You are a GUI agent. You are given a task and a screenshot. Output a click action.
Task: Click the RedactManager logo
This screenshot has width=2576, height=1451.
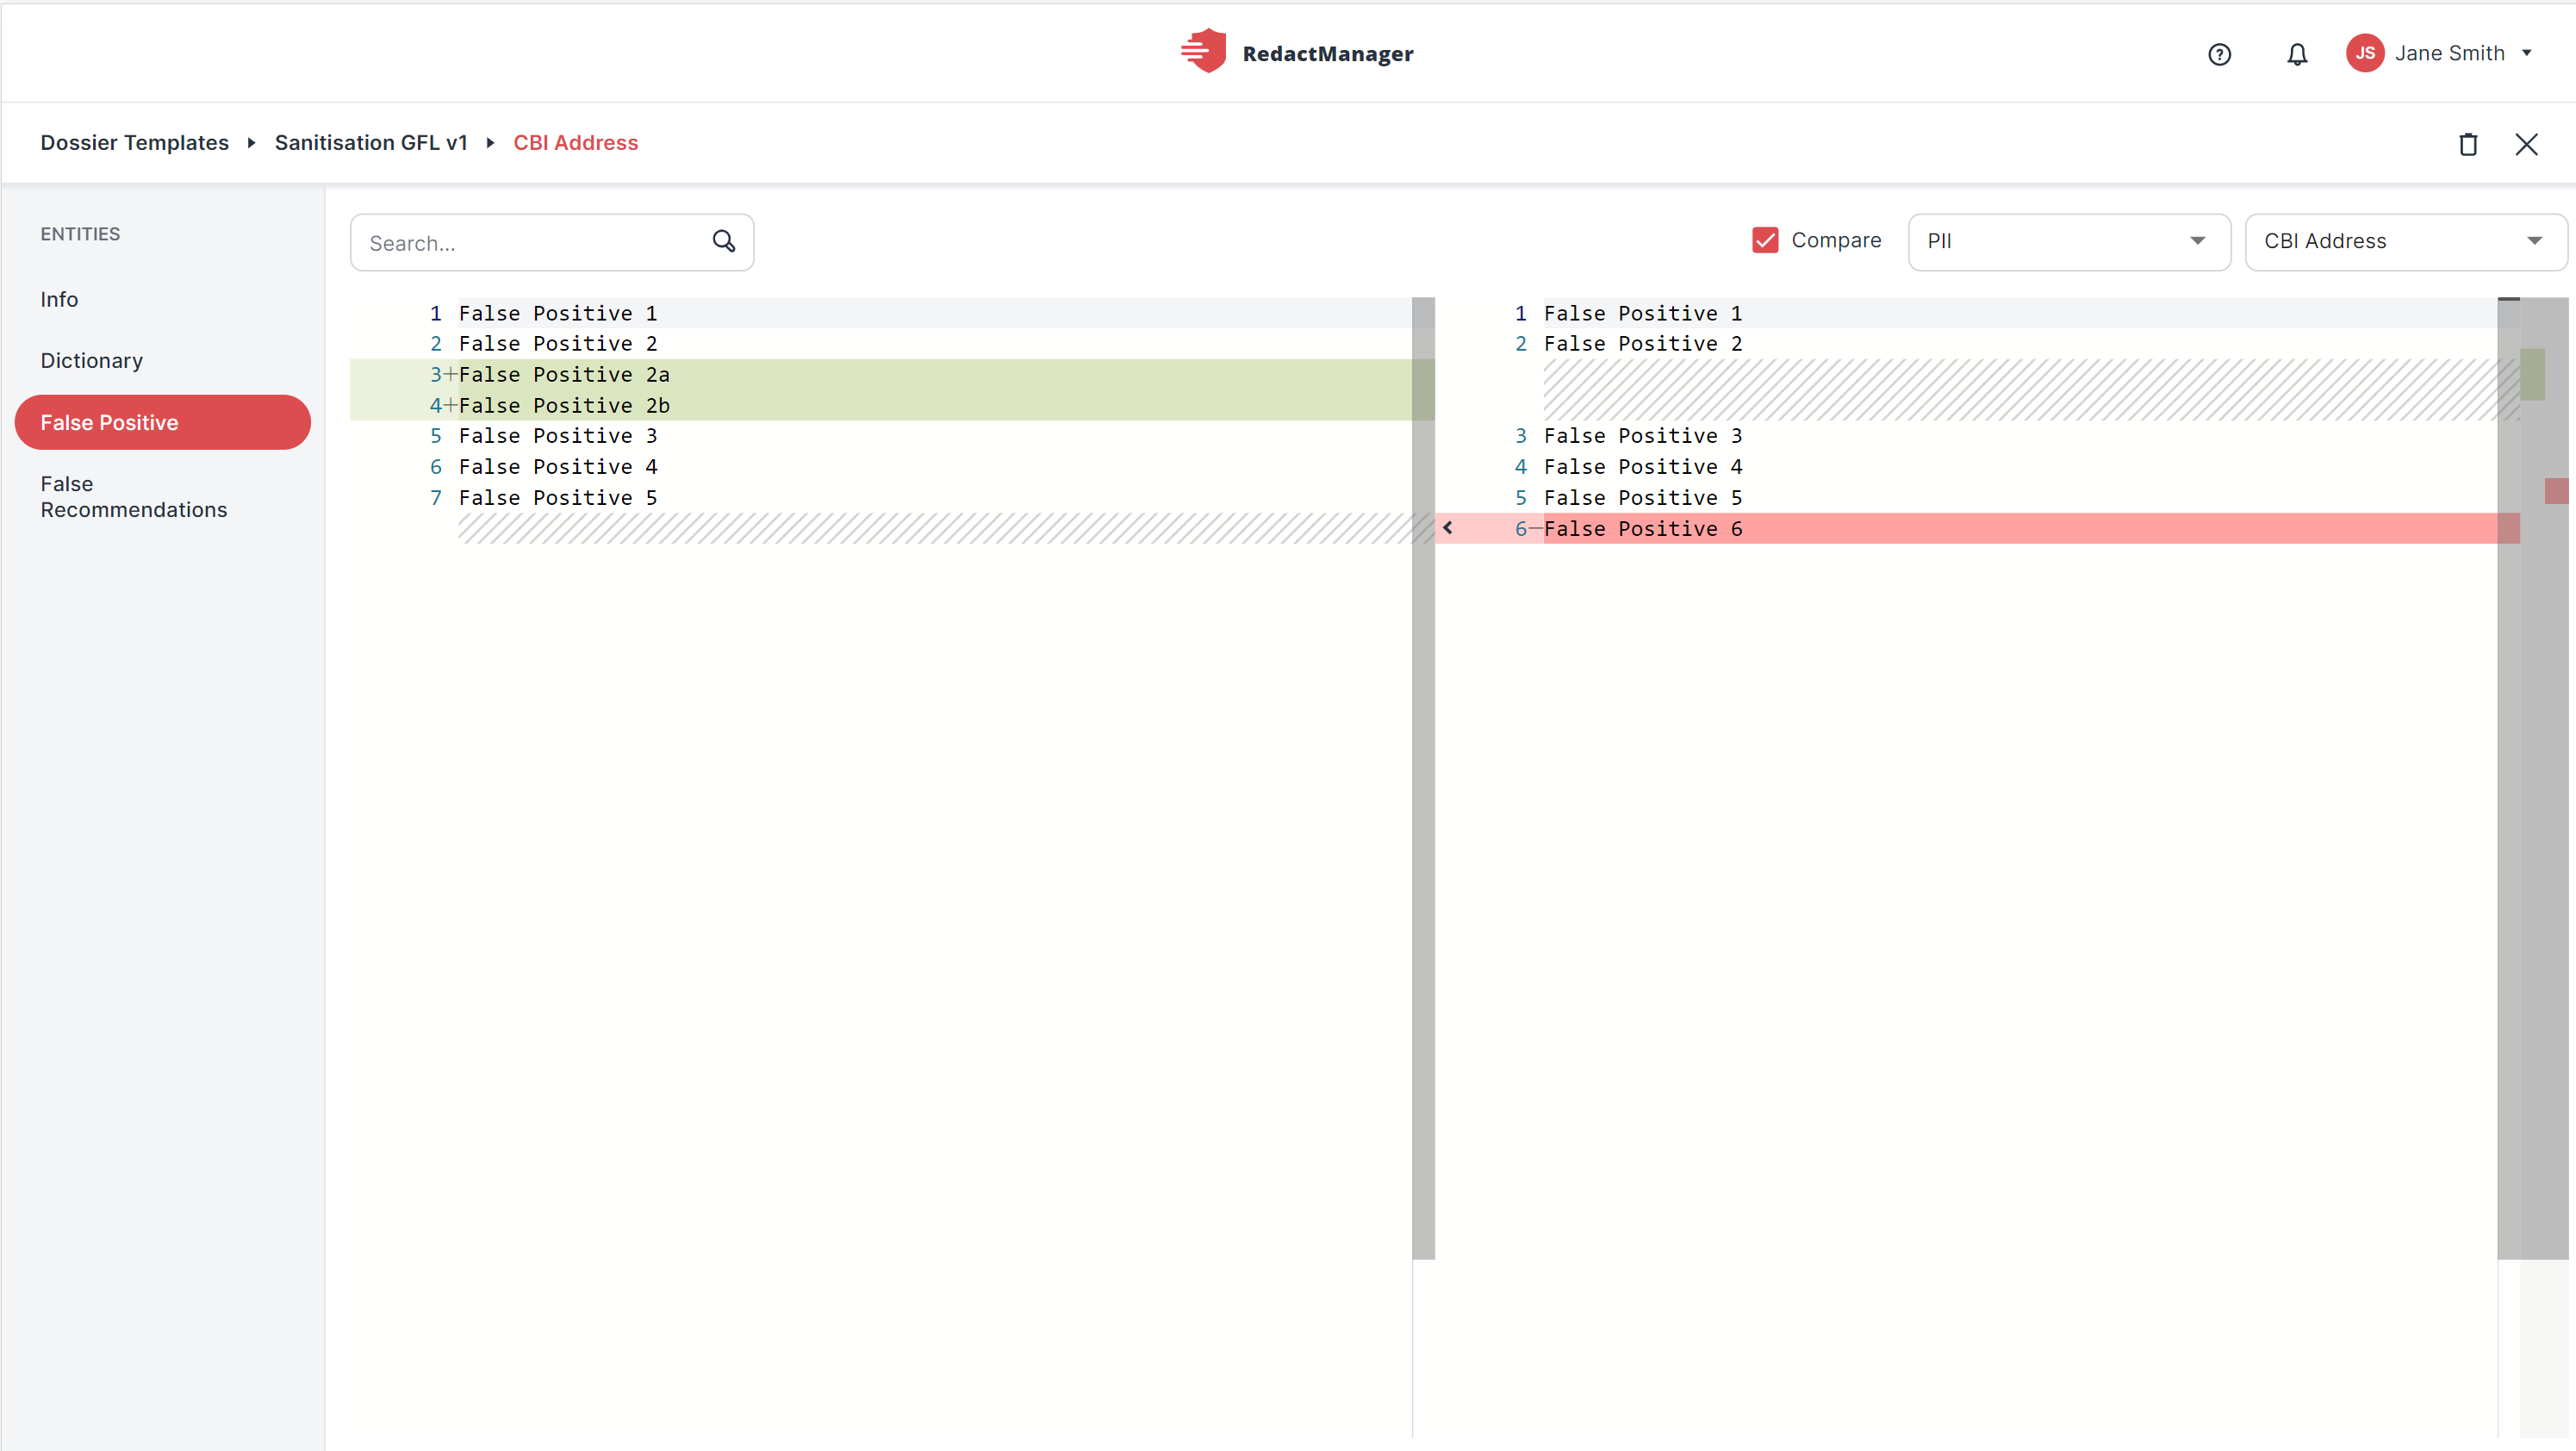click(1297, 52)
